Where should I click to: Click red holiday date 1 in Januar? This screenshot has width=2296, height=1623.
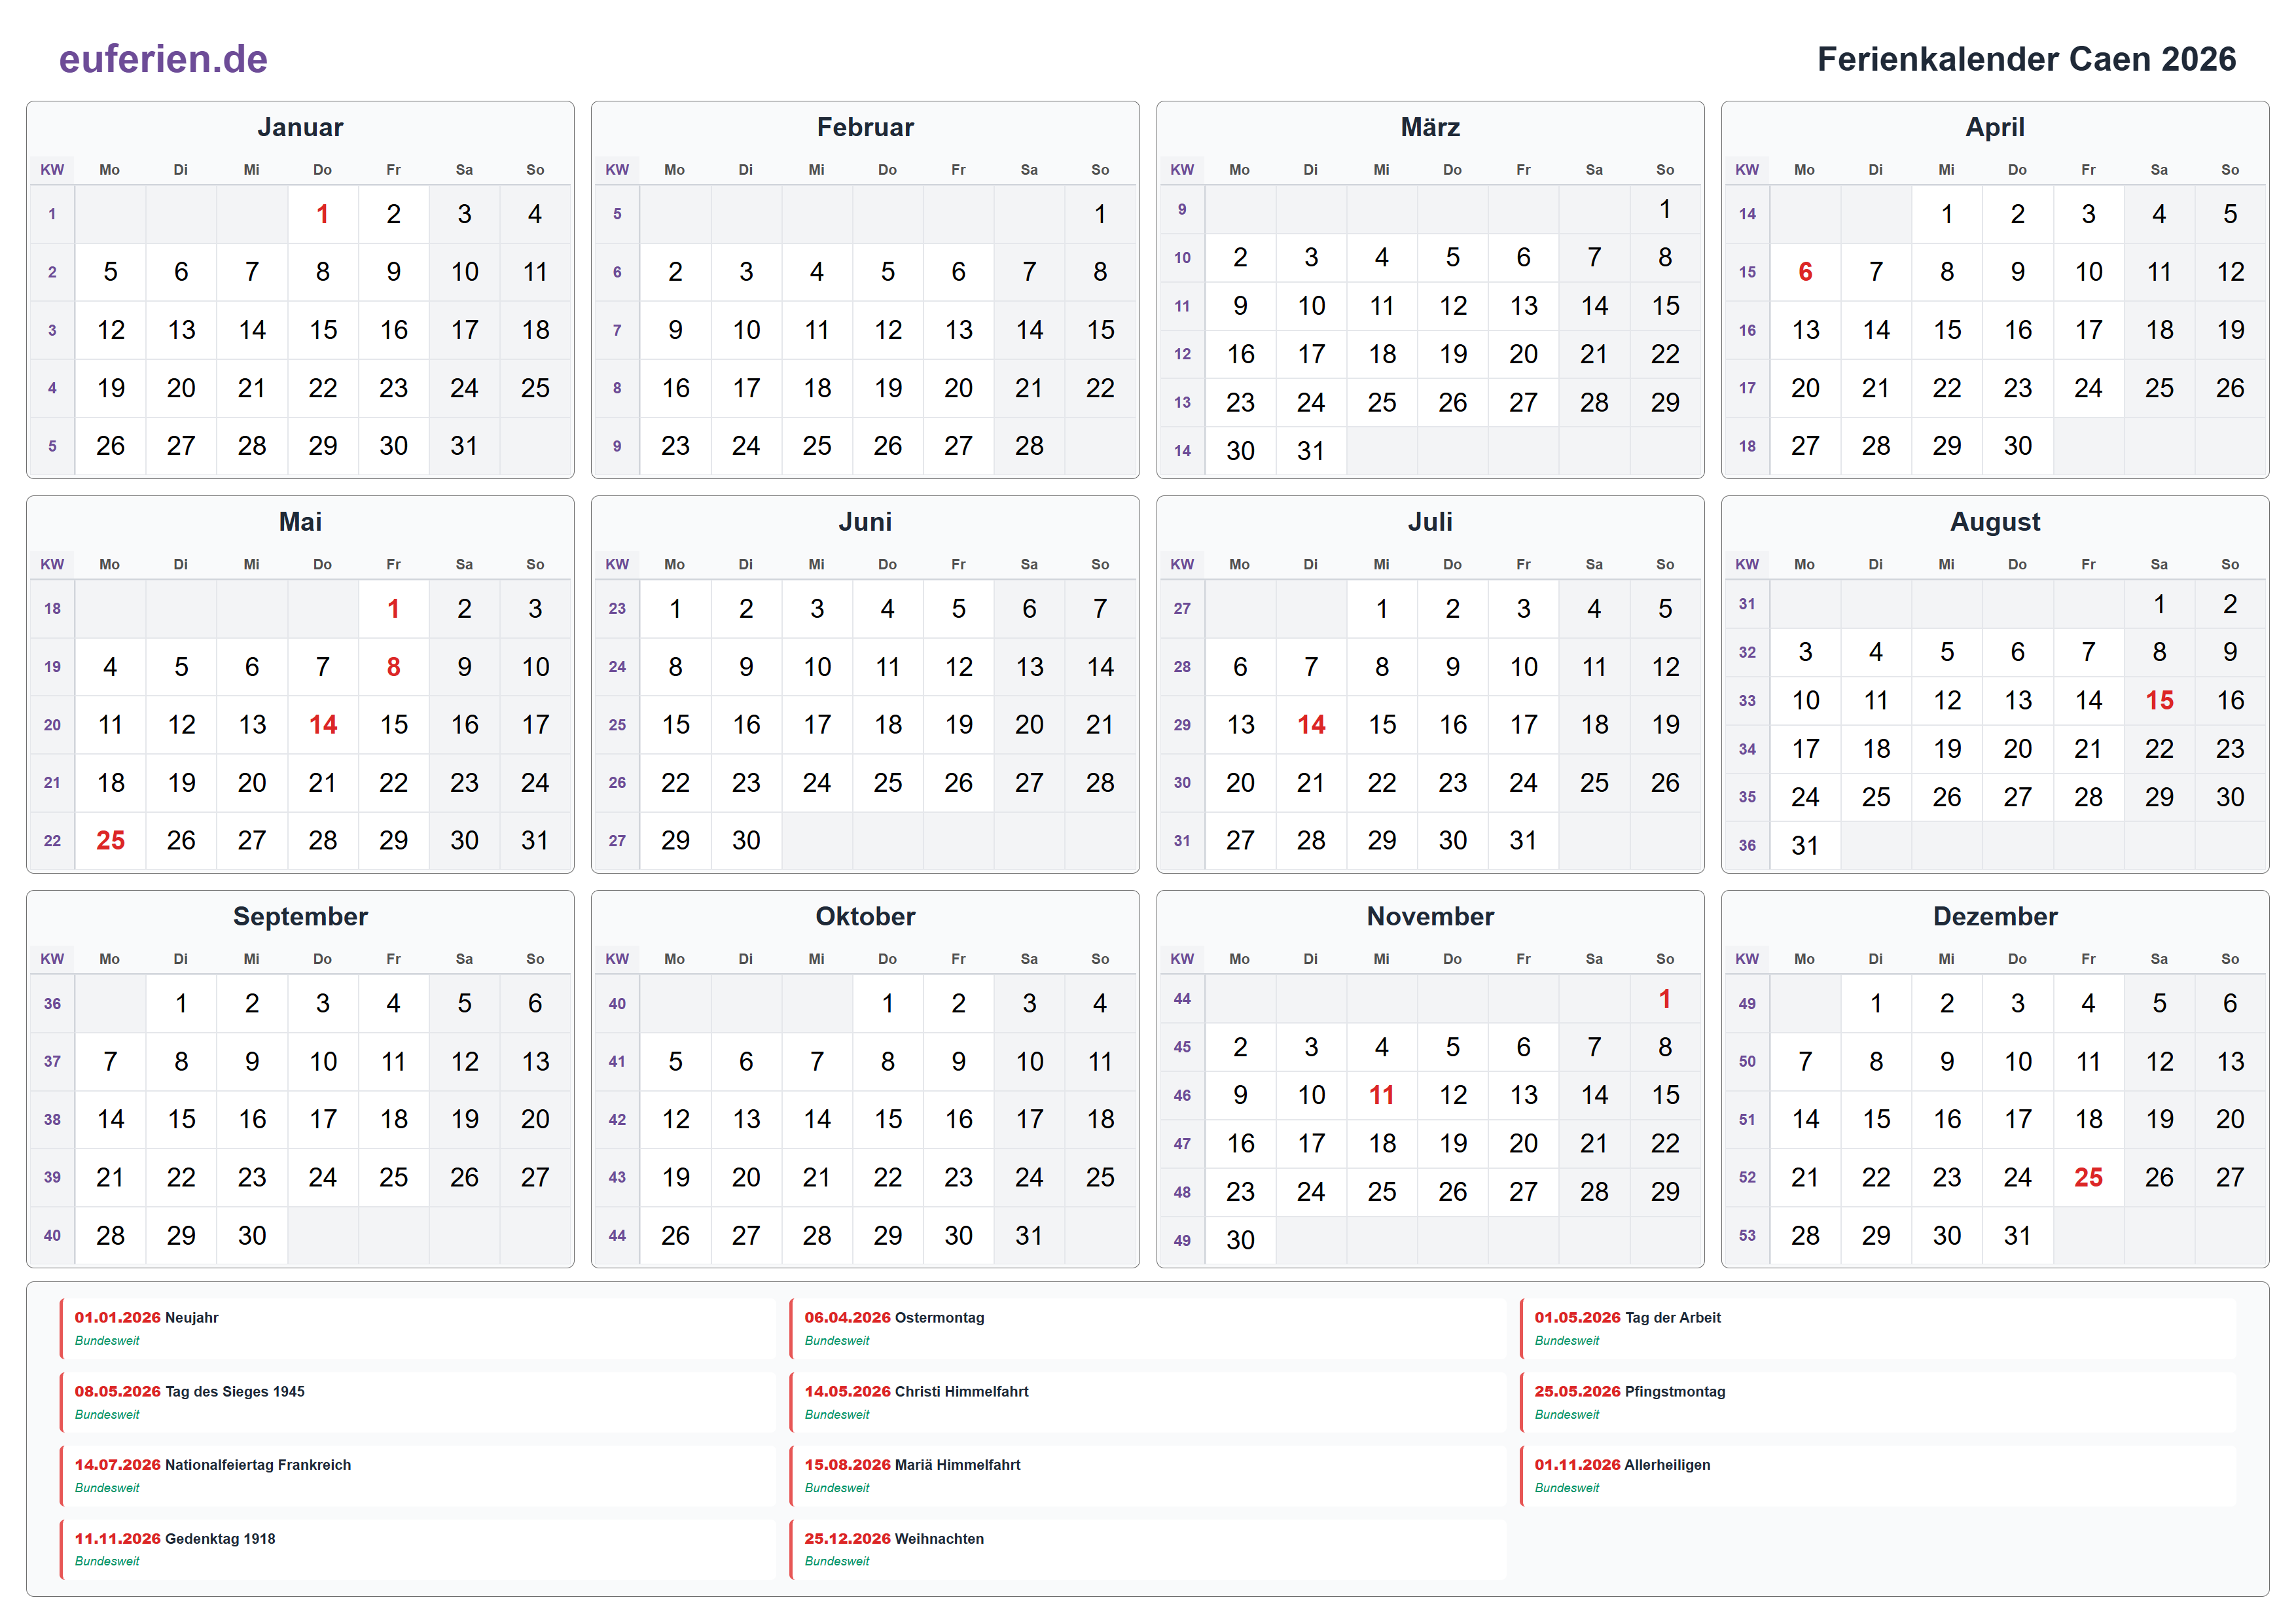coord(322,214)
